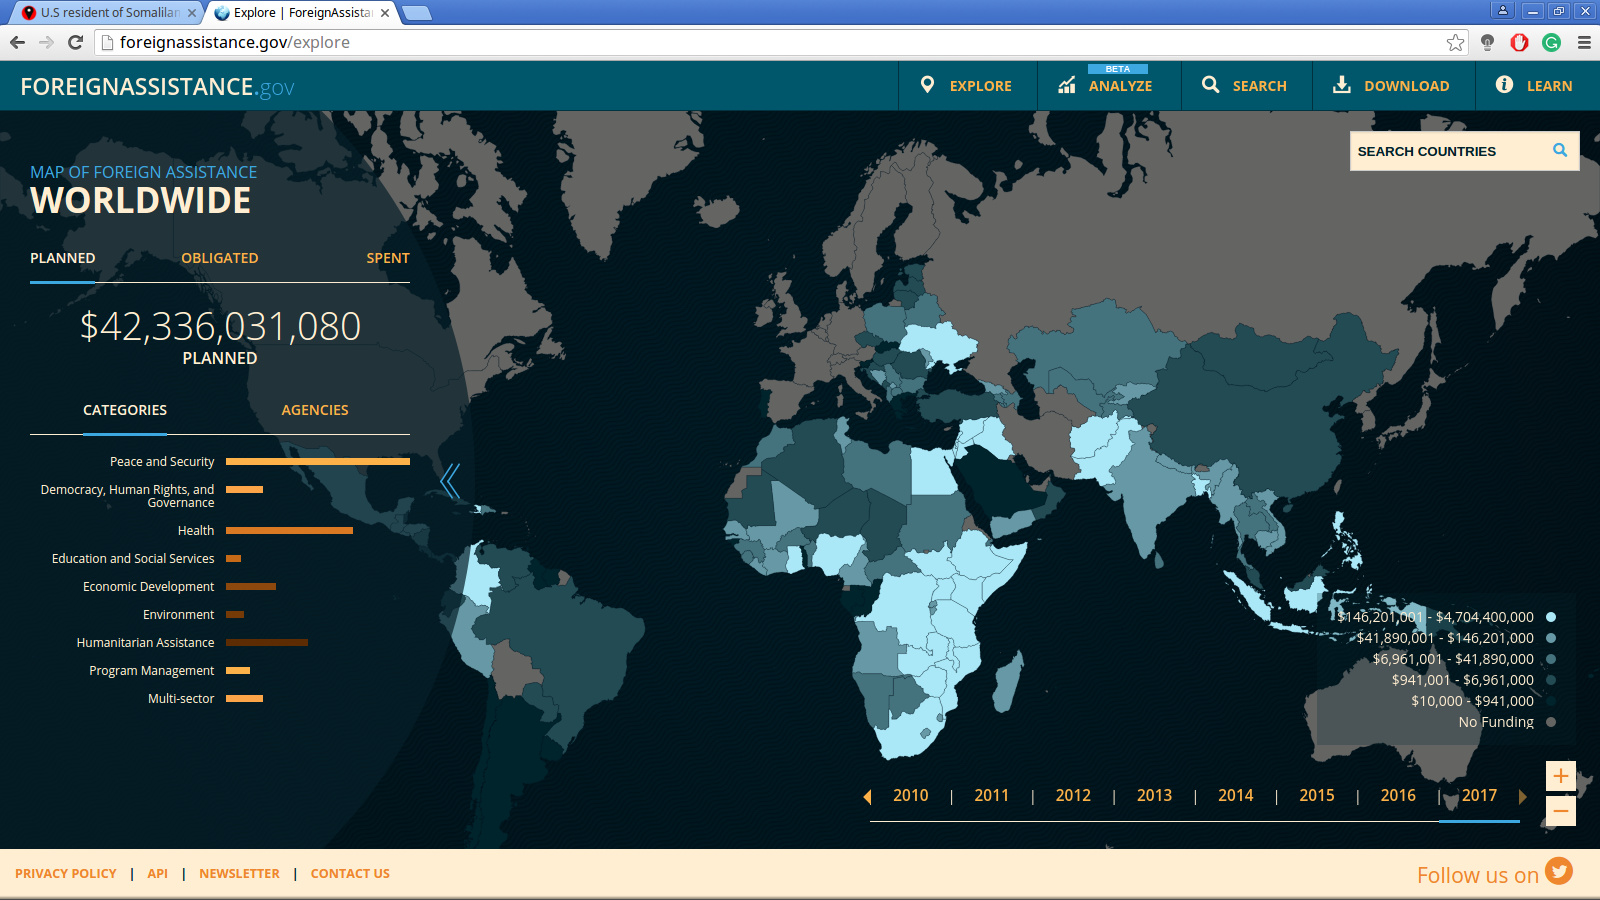The height and width of the screenshot is (900, 1600).
Task: Click the highest funding range legend dot
Action: tap(1551, 617)
